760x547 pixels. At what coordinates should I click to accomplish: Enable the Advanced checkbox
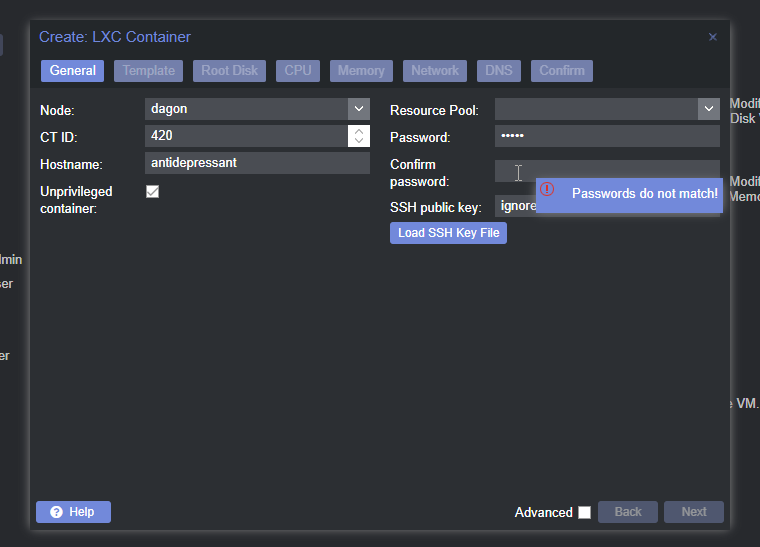584,512
